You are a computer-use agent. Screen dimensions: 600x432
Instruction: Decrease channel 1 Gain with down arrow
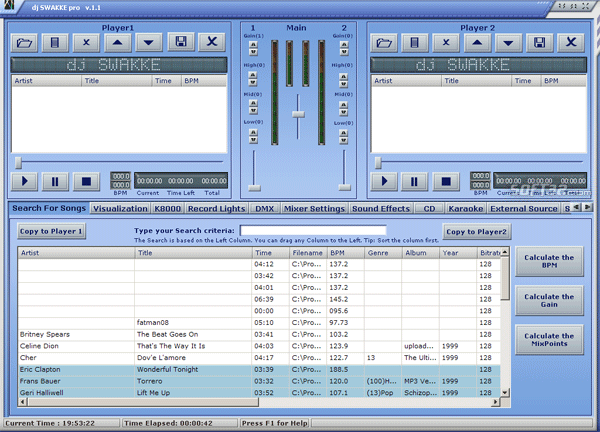253,52
